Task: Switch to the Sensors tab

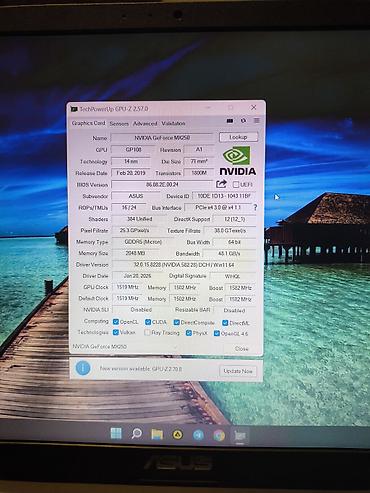Action: point(119,123)
